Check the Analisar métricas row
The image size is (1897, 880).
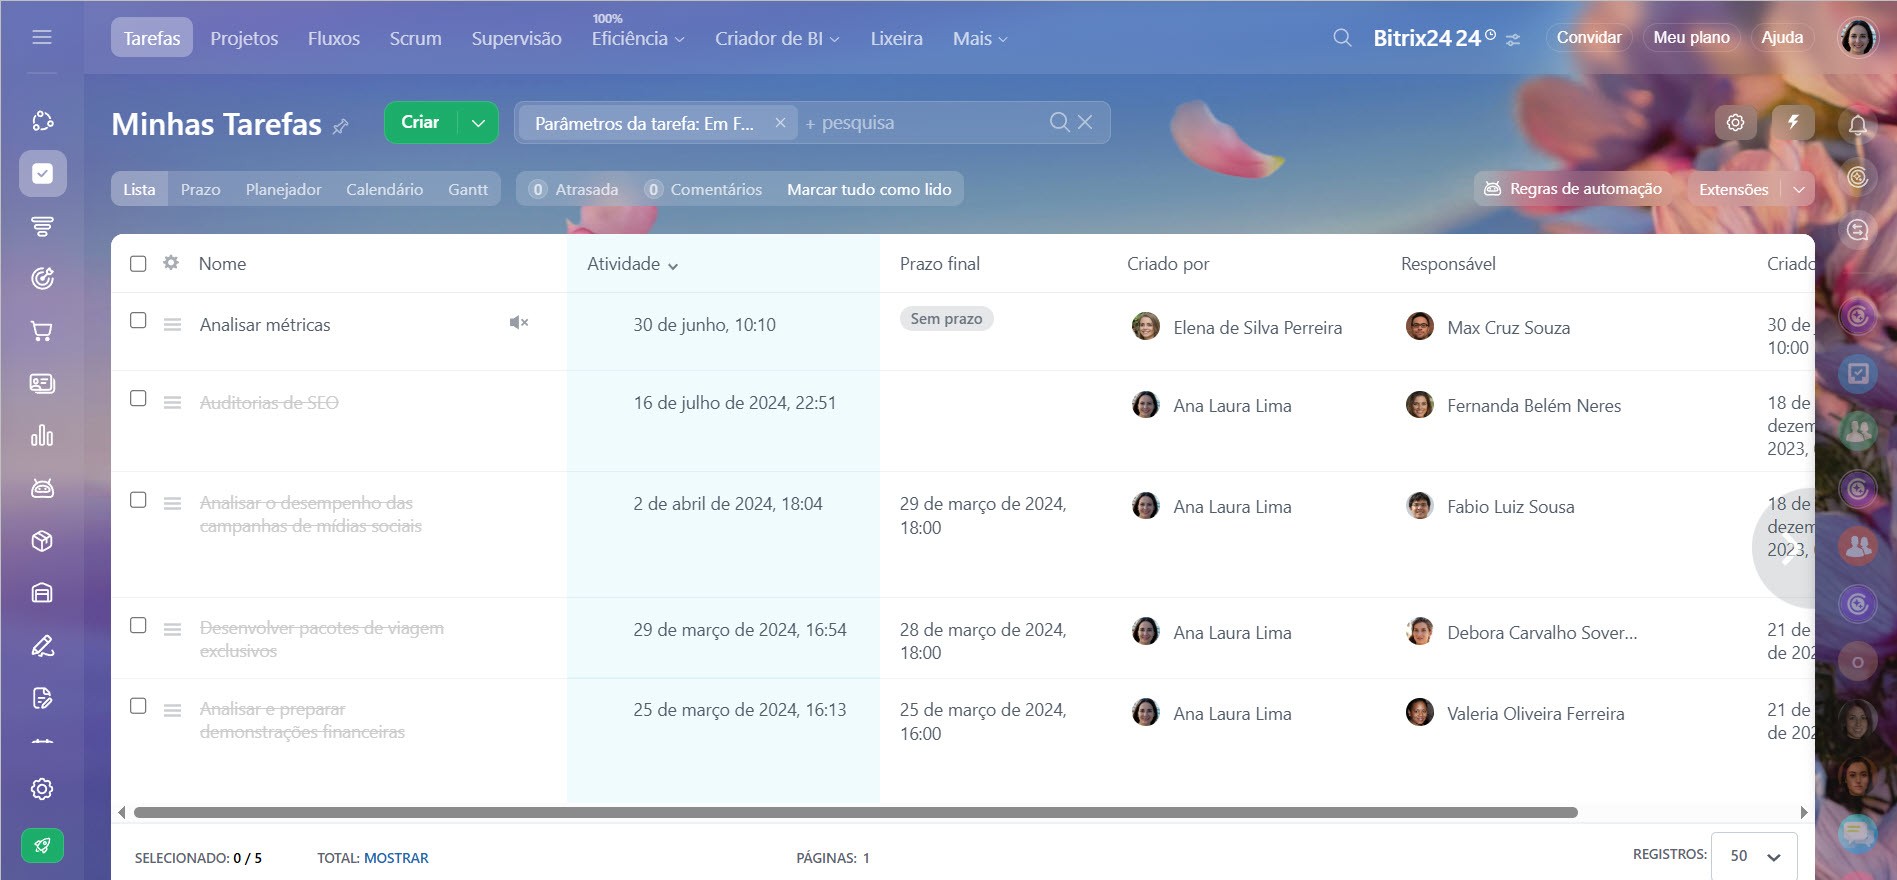138,320
